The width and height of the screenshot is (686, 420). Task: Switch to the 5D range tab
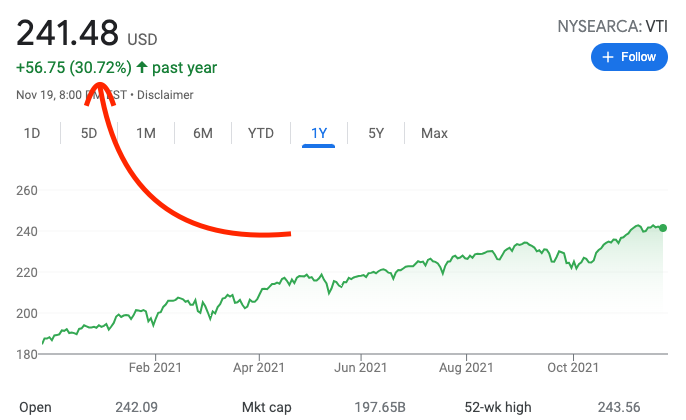coord(89,133)
